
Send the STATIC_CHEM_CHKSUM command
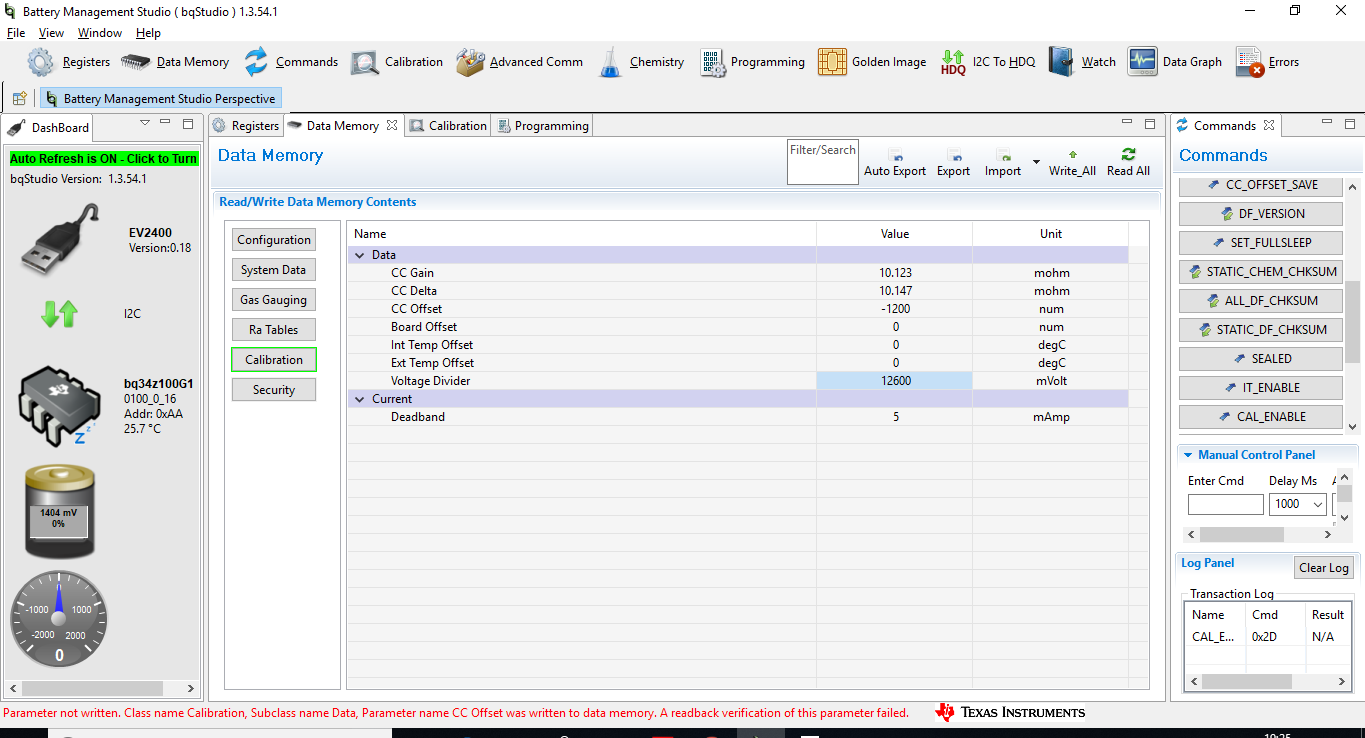coord(1261,271)
